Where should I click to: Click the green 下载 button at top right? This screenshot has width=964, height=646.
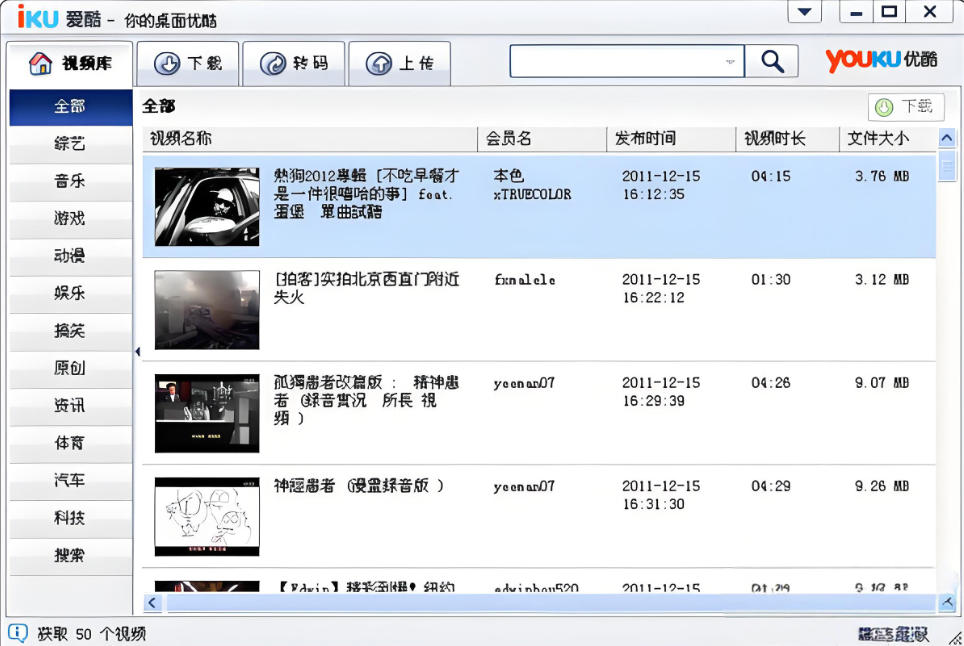pyautogui.click(x=906, y=107)
